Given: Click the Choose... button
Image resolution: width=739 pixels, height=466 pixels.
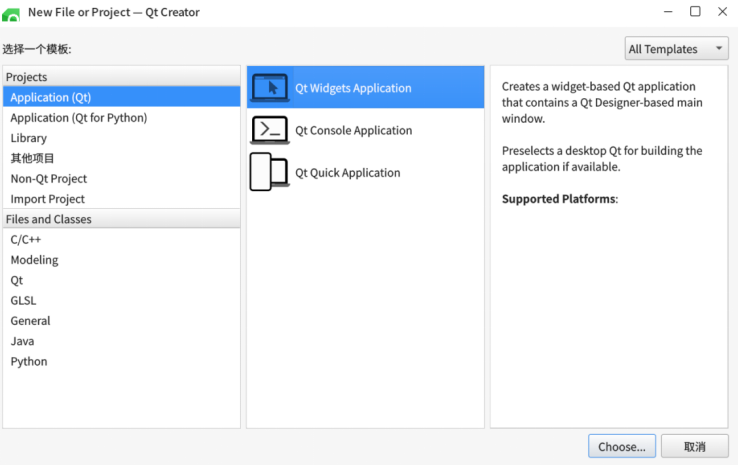Looking at the screenshot, I should (622, 446).
